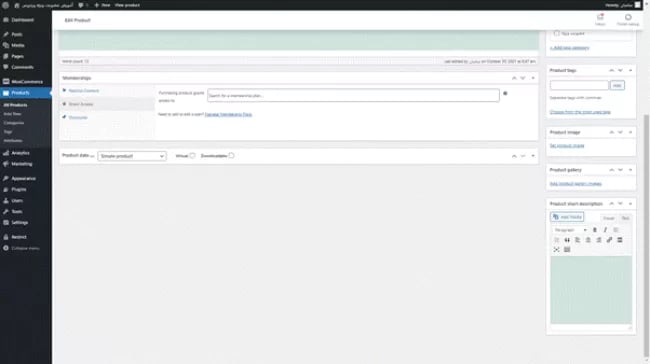The image size is (650, 364).
Task: Click the insert link icon in editor toolbar
Action: click(609, 240)
